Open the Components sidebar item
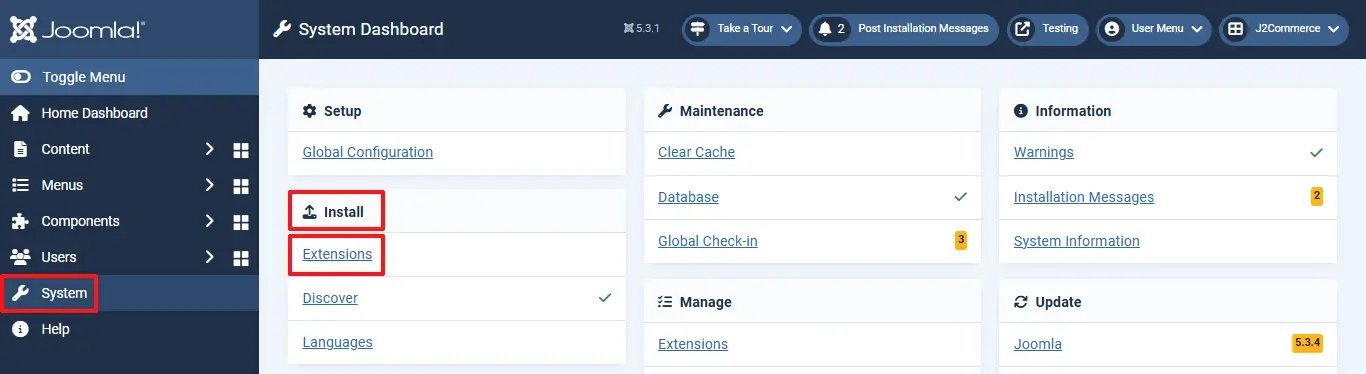 click(80, 221)
